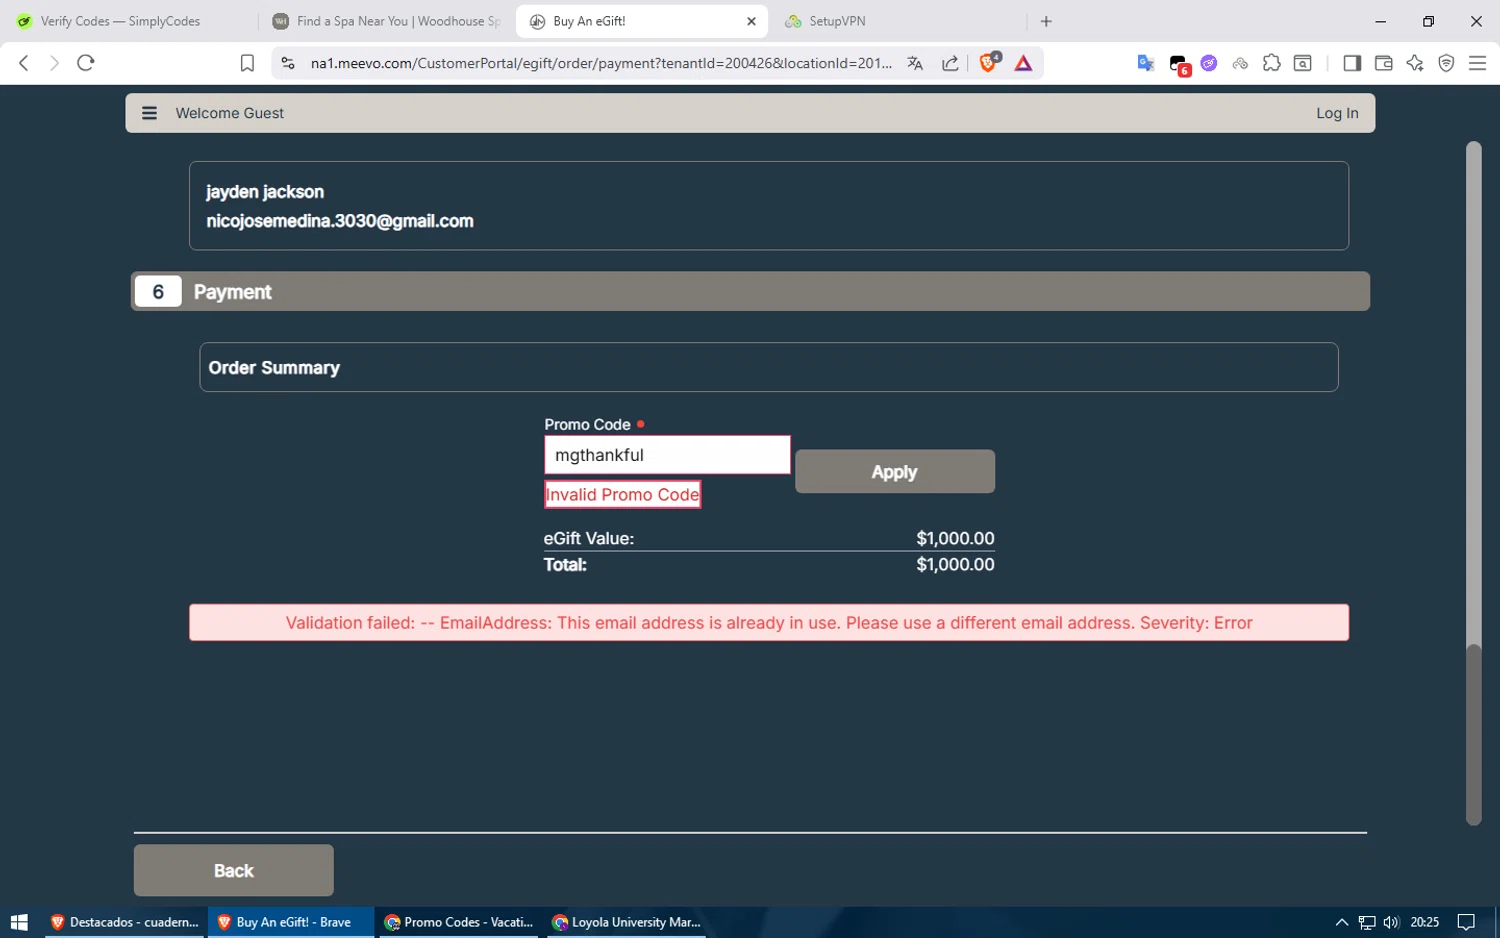
Task: Open Brave Rewards triangle icon
Action: (x=1023, y=63)
